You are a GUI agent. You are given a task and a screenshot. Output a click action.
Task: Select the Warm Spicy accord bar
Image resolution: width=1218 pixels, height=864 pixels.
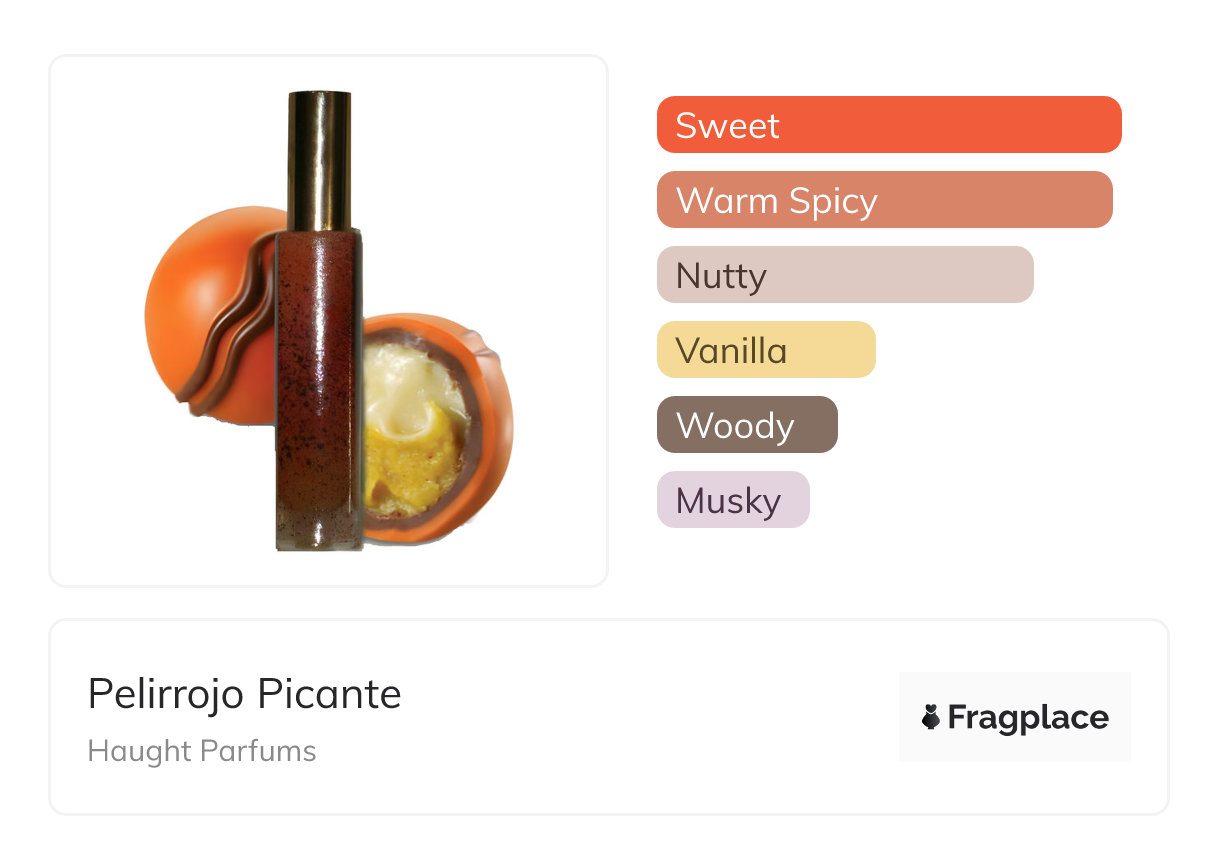(x=884, y=200)
